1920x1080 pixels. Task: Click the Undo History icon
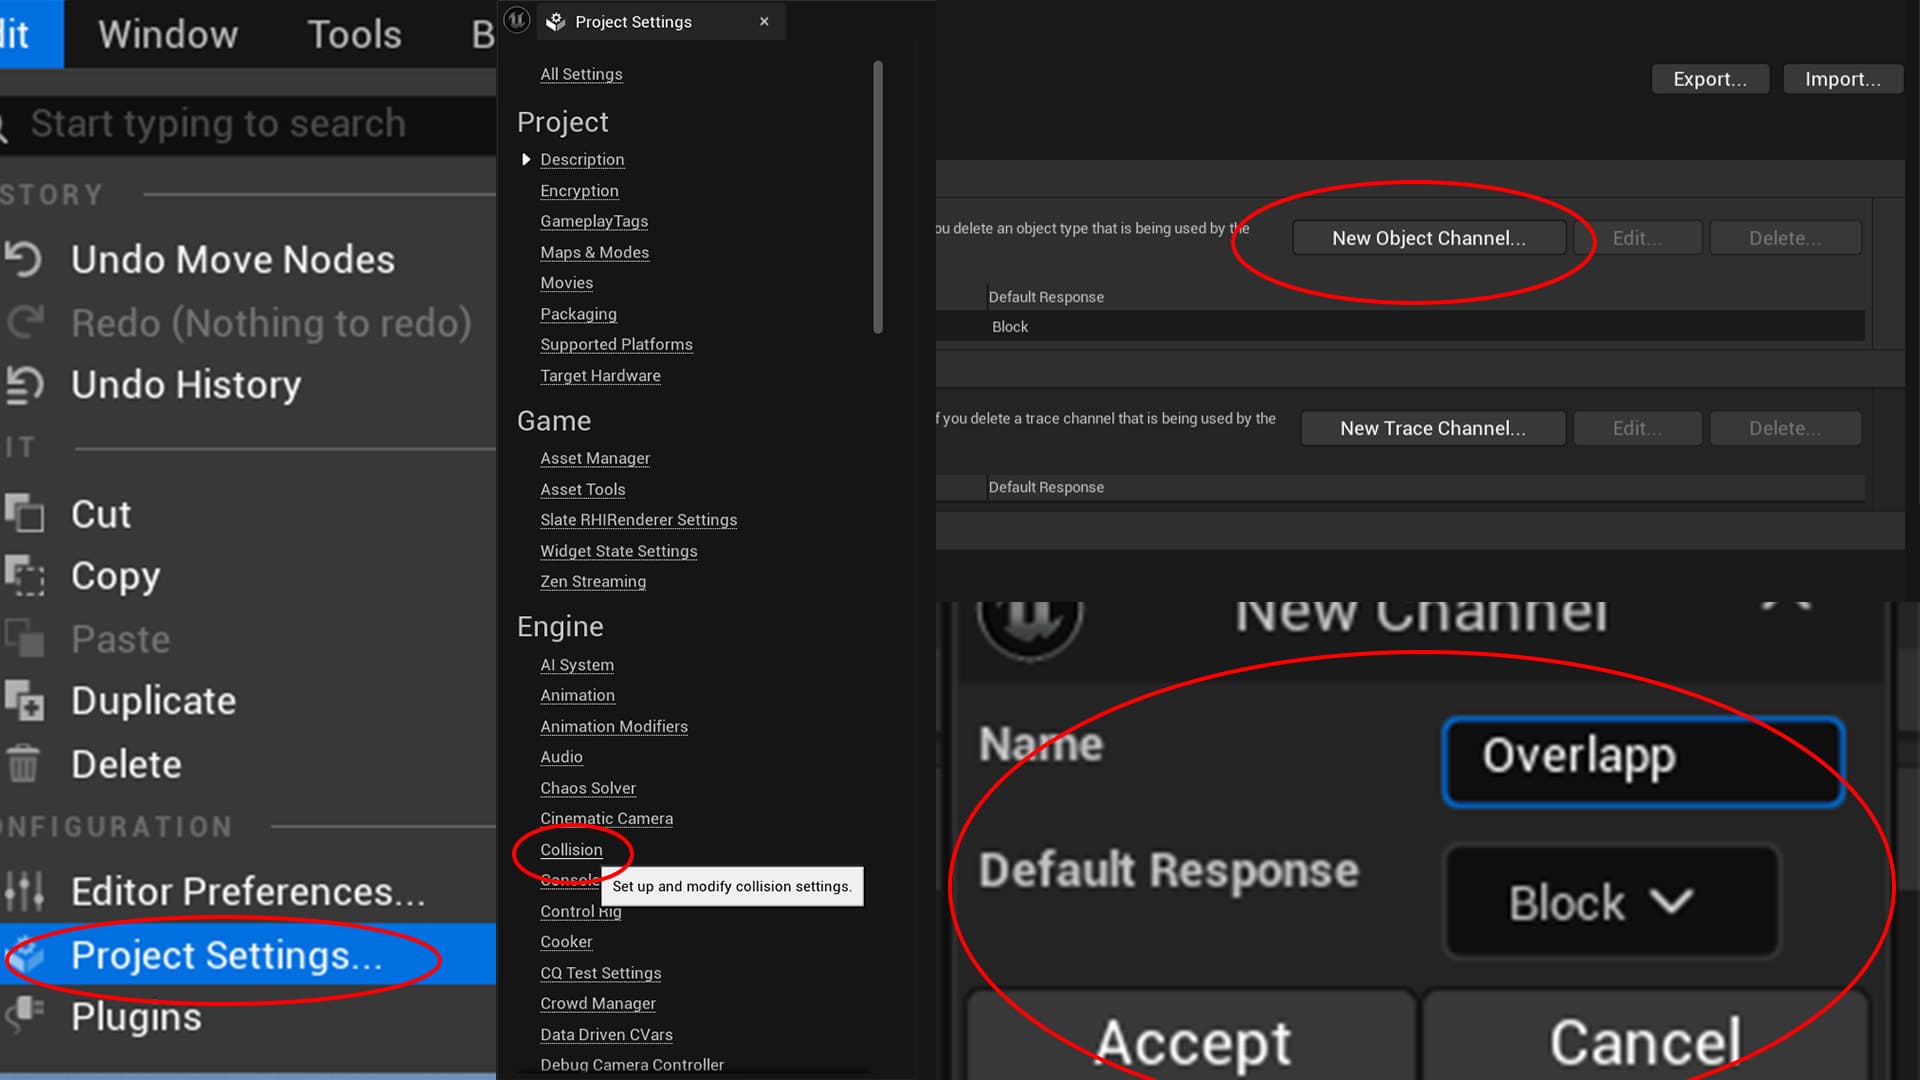coord(24,385)
